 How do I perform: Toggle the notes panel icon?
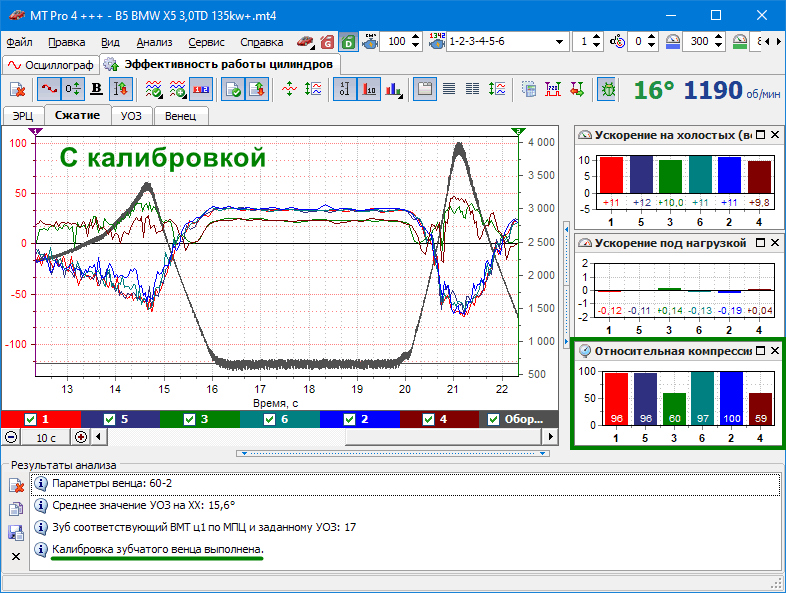pyautogui.click(x=425, y=90)
